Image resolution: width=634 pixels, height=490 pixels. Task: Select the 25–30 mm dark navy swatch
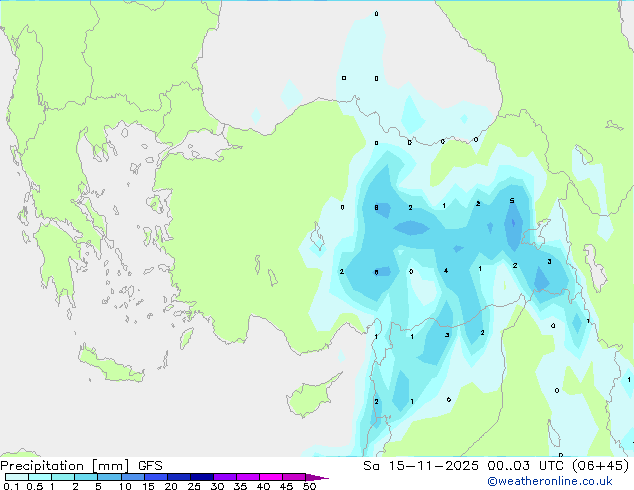tap(201, 477)
